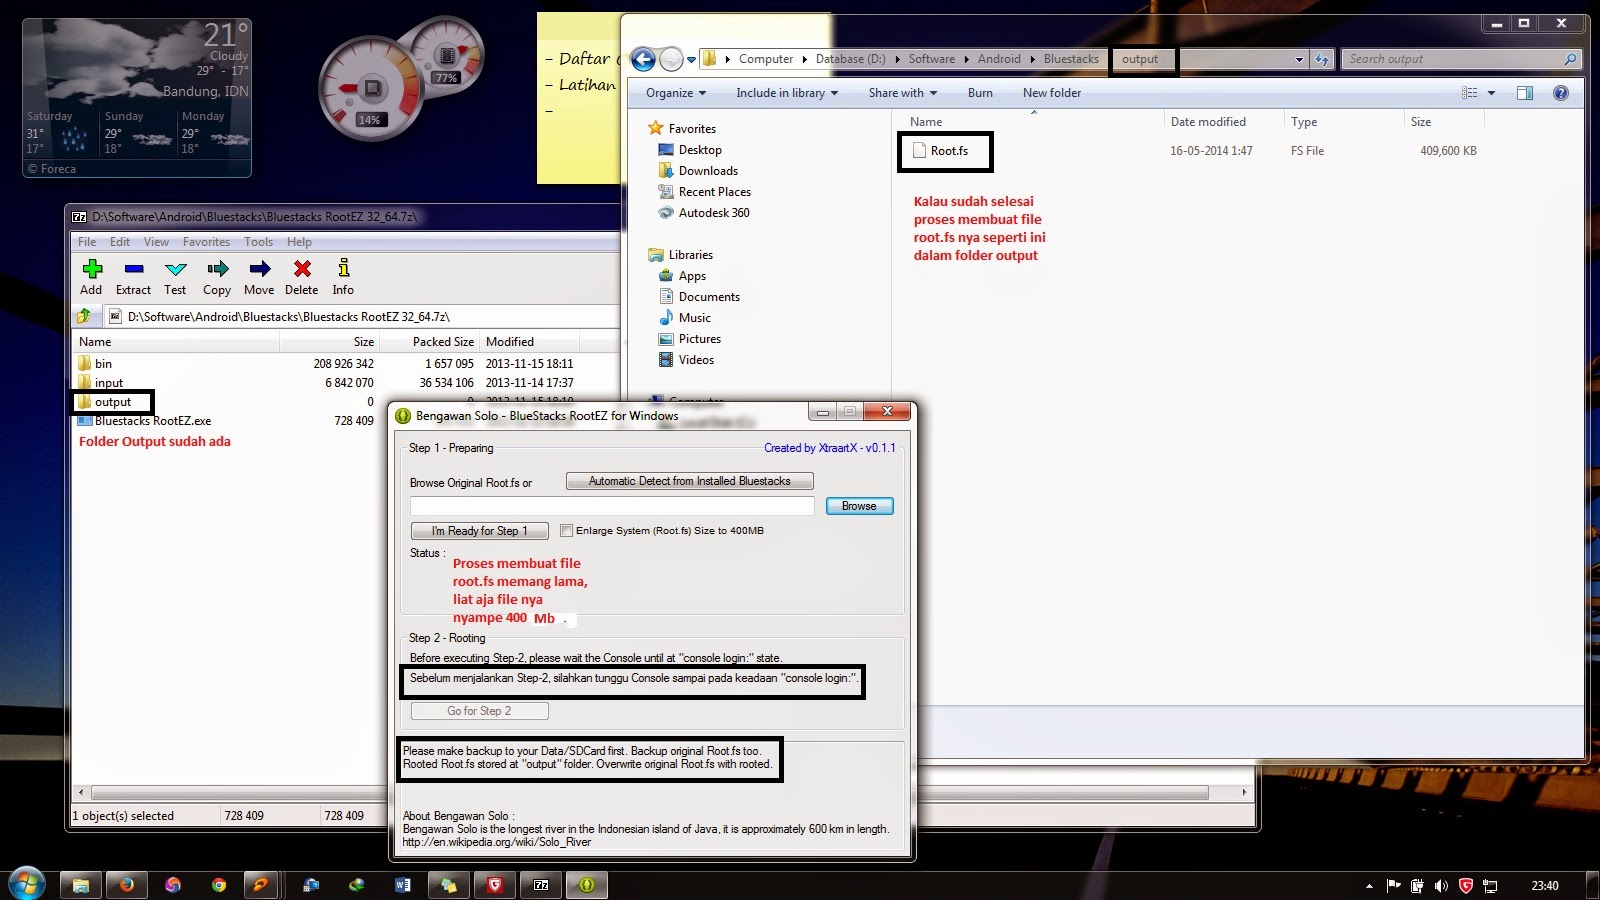Open Windows Explorer from the taskbar
The width and height of the screenshot is (1600, 900).
(x=81, y=885)
